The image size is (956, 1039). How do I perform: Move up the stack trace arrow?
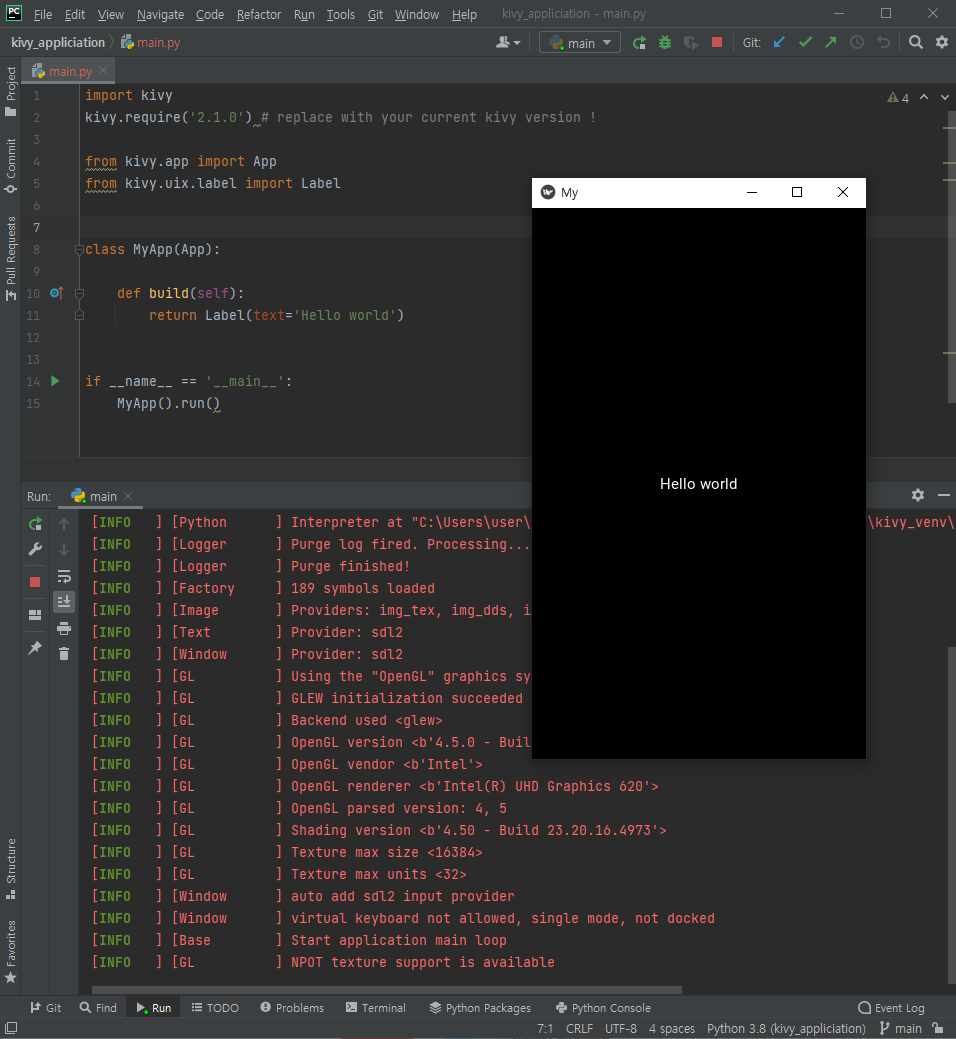click(64, 523)
